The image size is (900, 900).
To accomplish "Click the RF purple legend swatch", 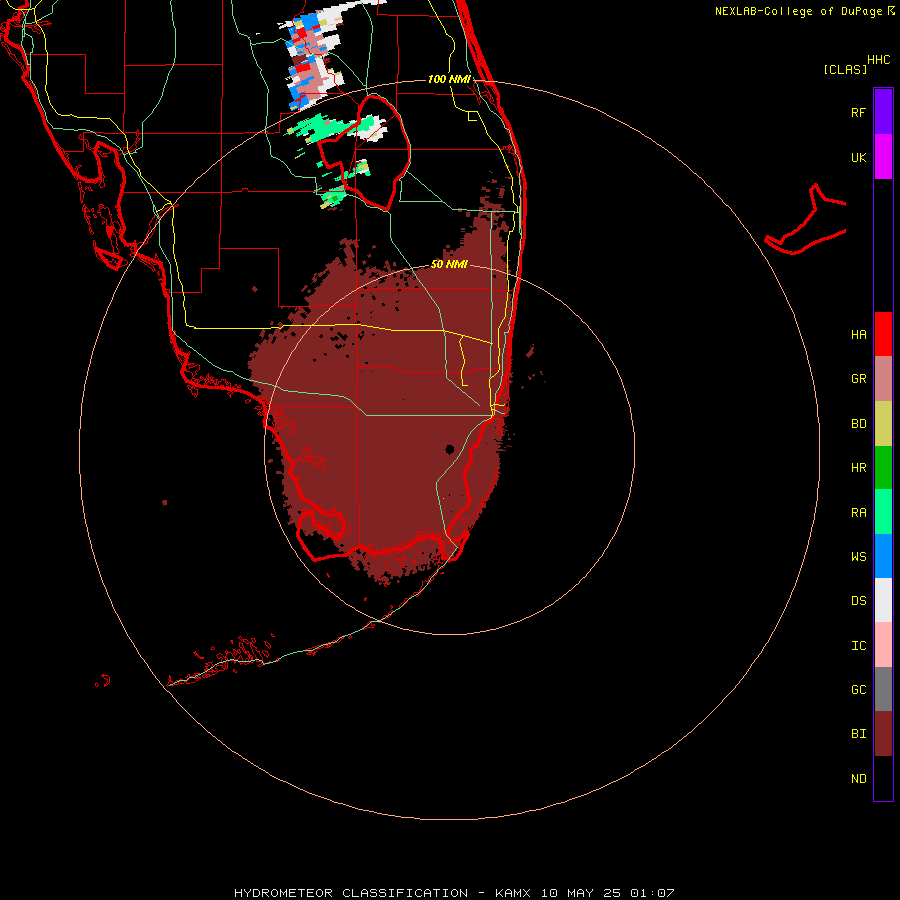I will (883, 112).
